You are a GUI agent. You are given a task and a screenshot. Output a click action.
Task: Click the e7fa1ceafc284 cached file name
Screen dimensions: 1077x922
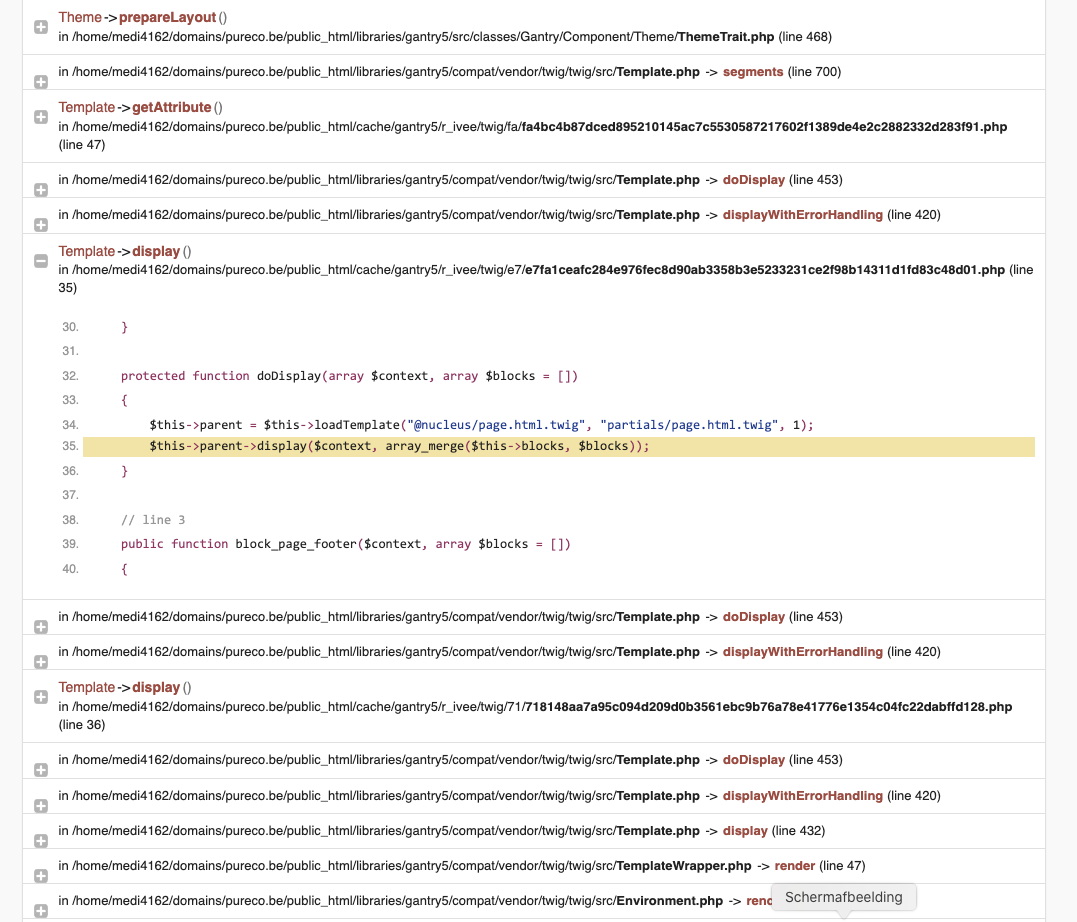click(764, 270)
